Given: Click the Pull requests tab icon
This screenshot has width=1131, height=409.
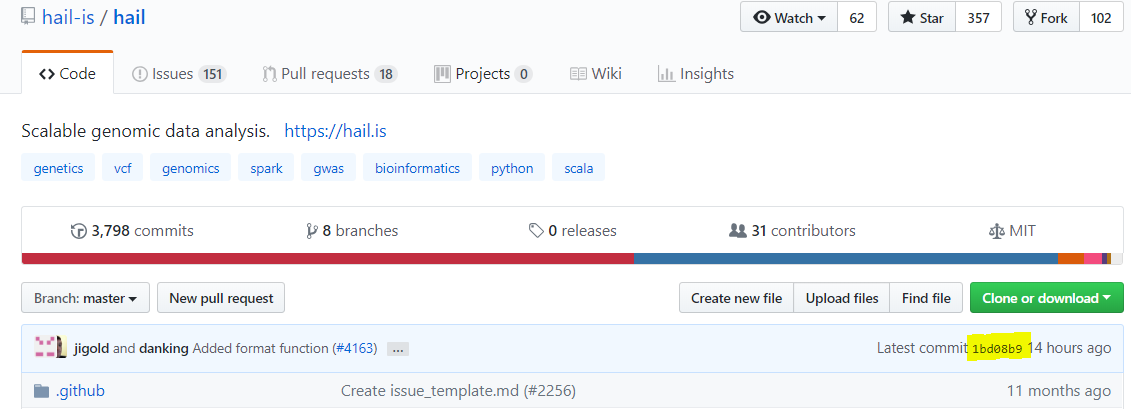Looking at the screenshot, I should (x=270, y=74).
